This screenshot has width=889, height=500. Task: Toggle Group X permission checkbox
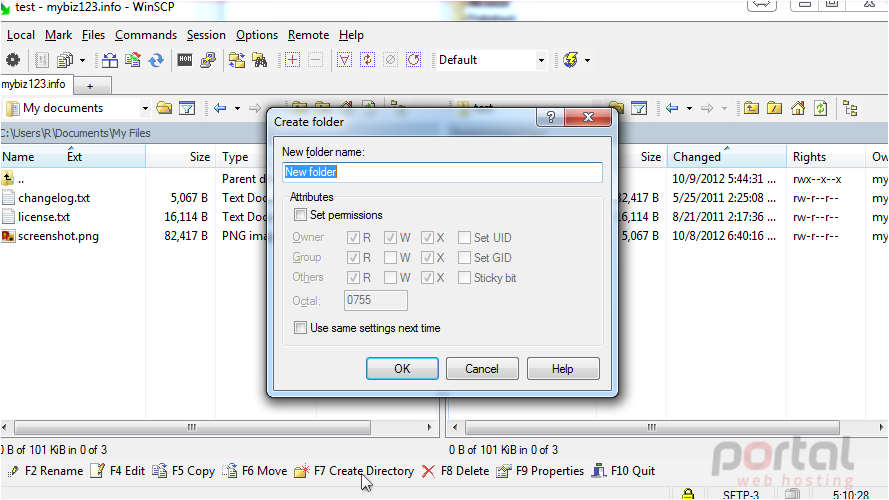click(x=427, y=258)
